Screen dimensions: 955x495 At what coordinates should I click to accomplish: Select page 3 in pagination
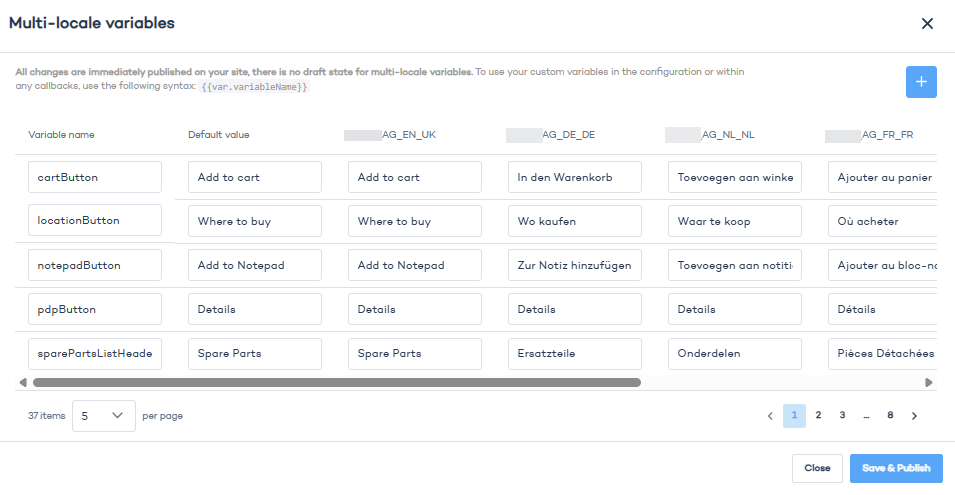click(842, 415)
